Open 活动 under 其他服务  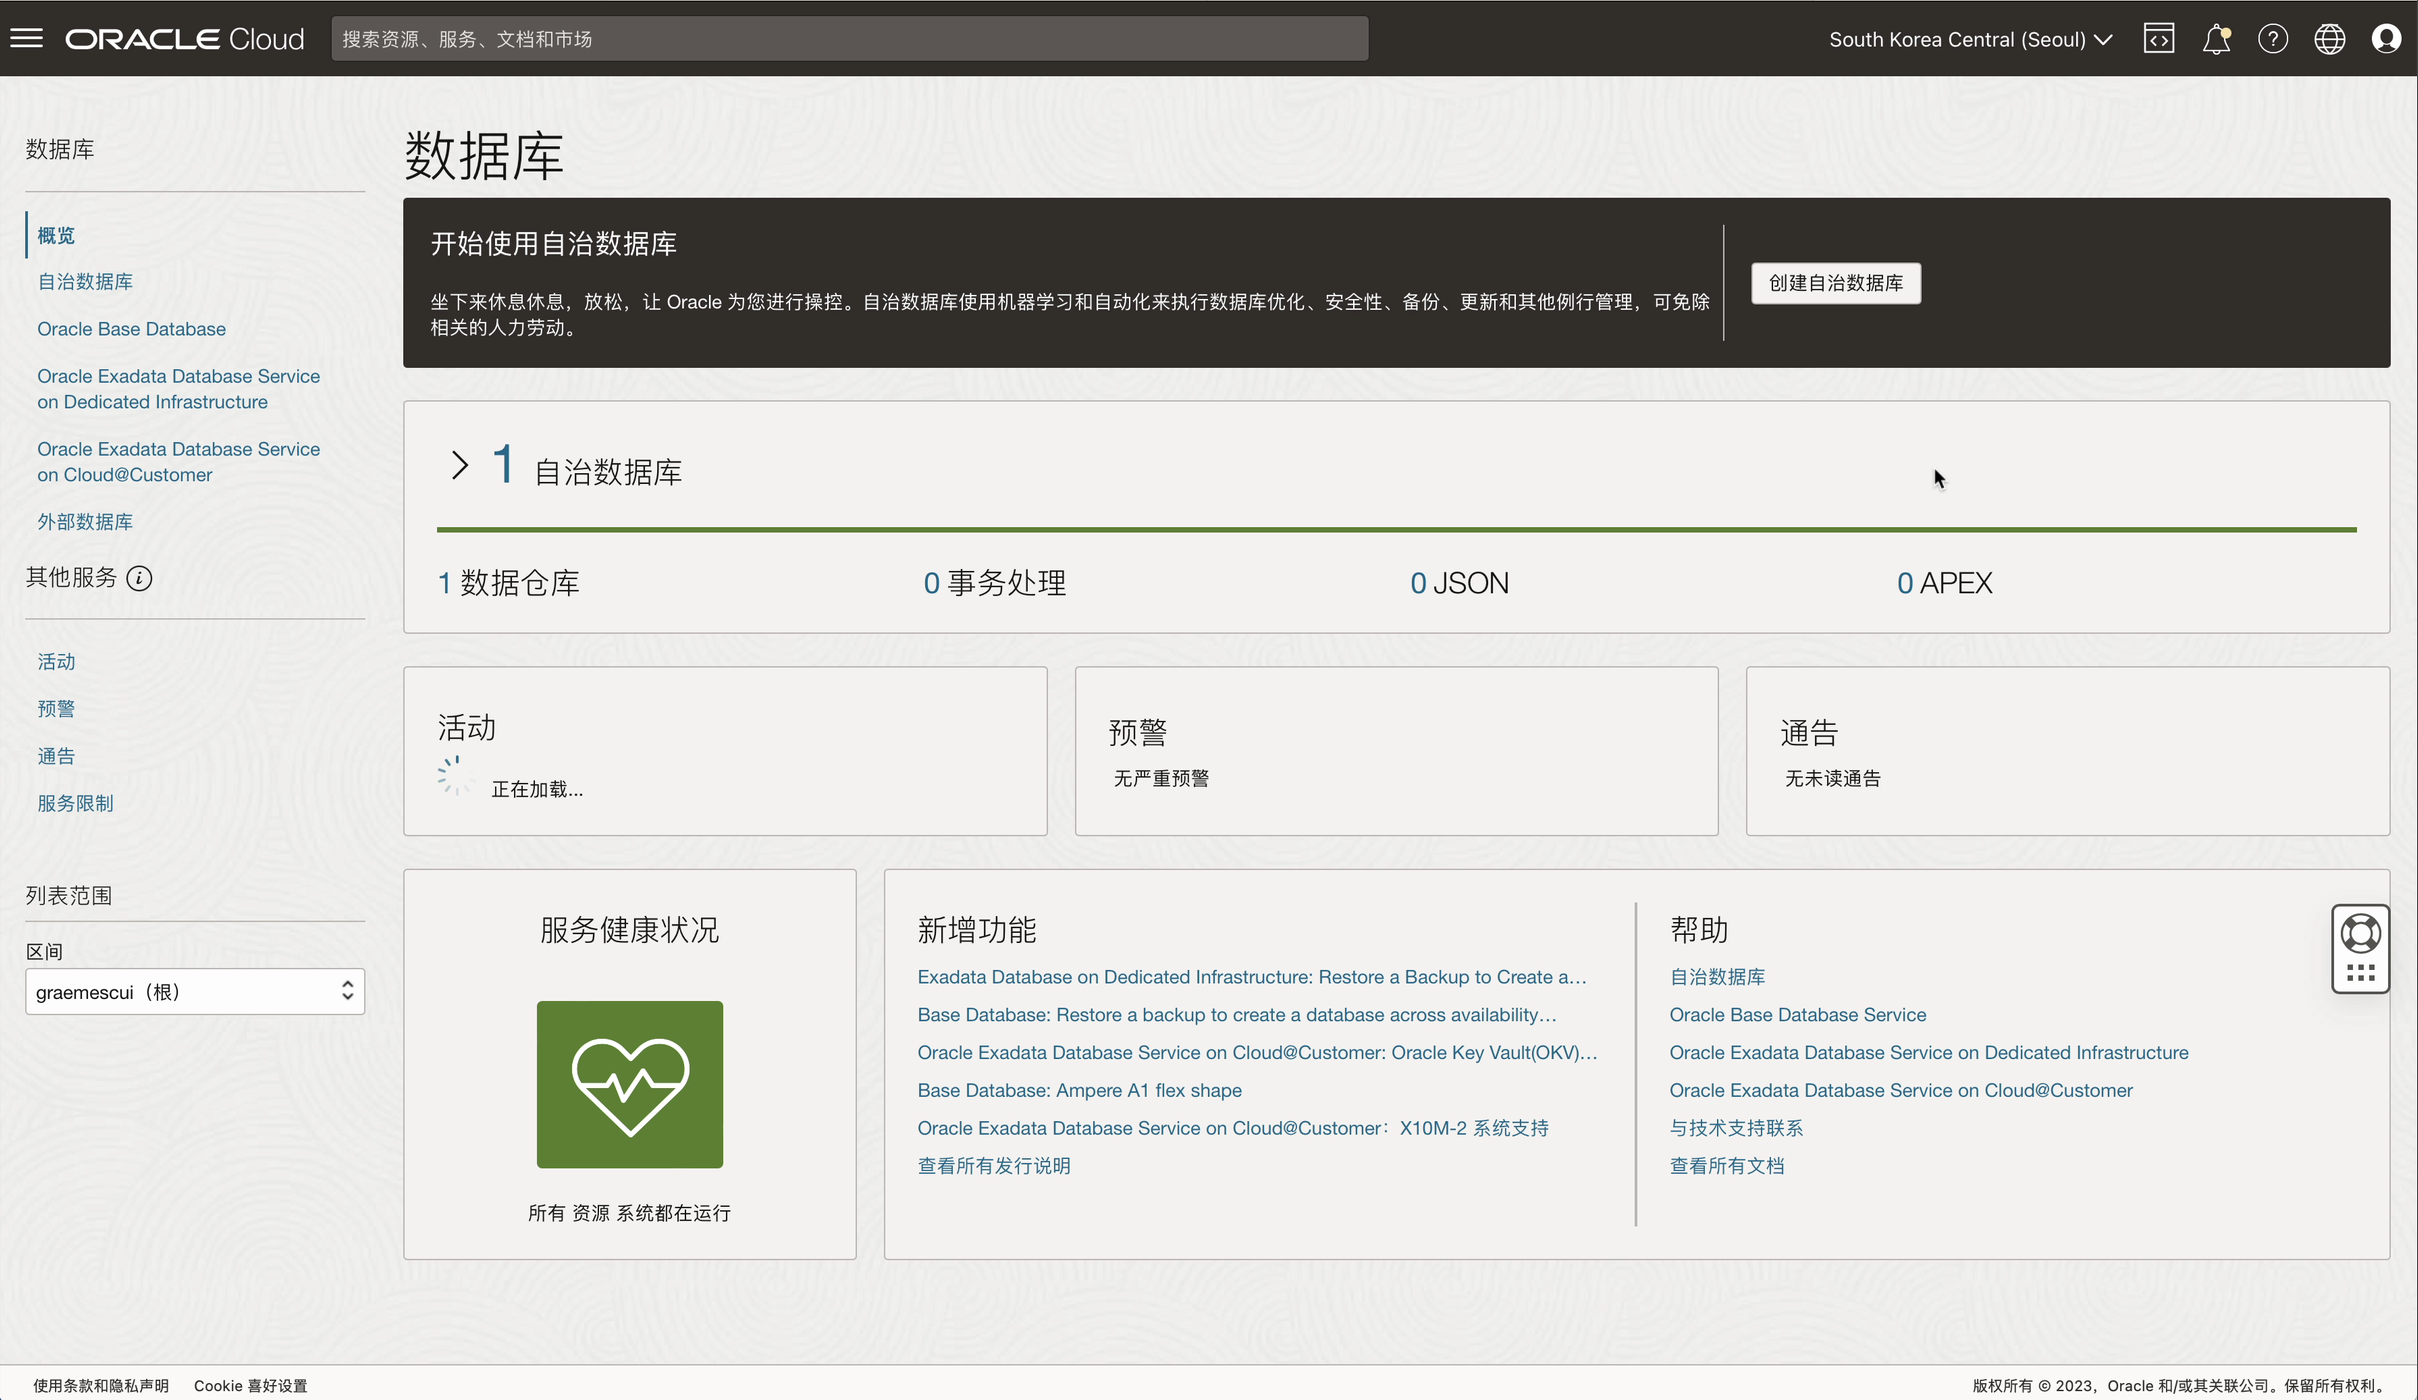point(56,661)
